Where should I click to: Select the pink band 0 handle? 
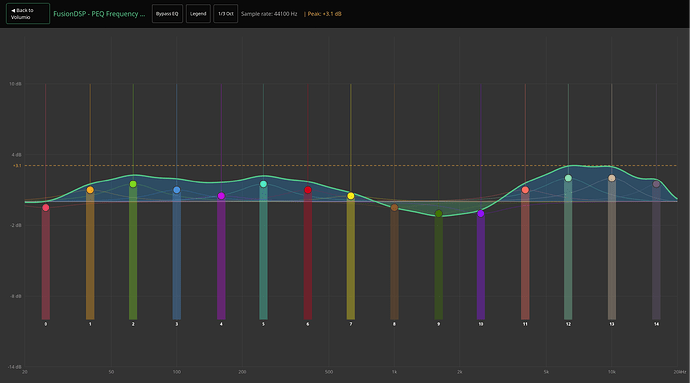pyautogui.click(x=46, y=207)
